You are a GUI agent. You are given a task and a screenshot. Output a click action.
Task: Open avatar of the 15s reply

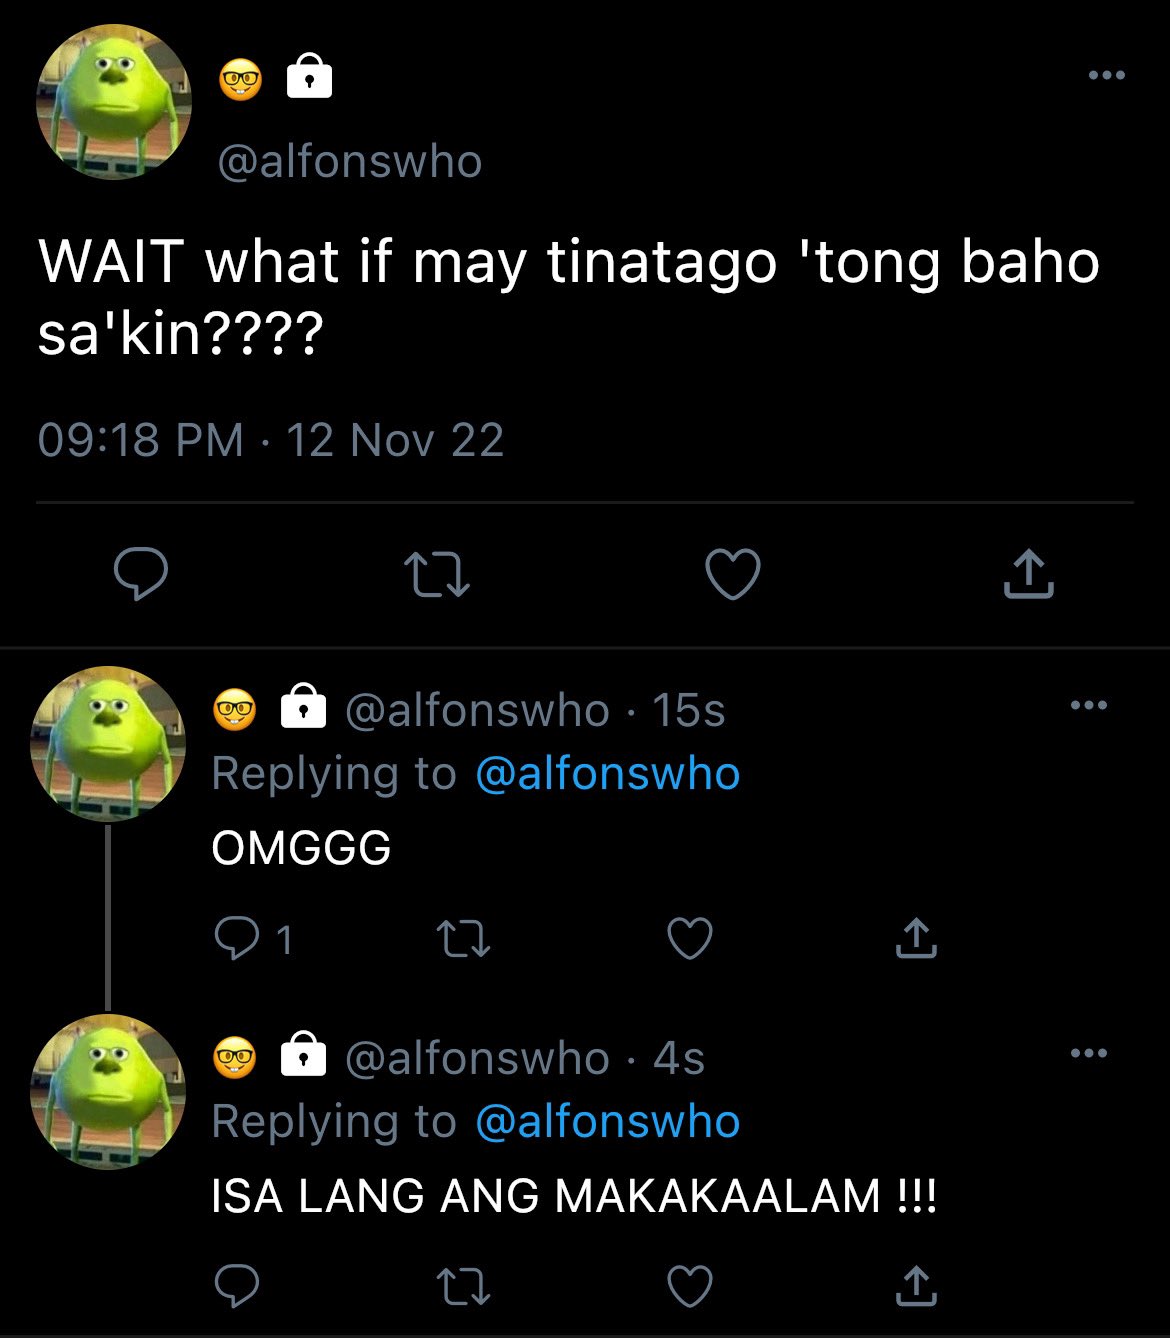(108, 743)
